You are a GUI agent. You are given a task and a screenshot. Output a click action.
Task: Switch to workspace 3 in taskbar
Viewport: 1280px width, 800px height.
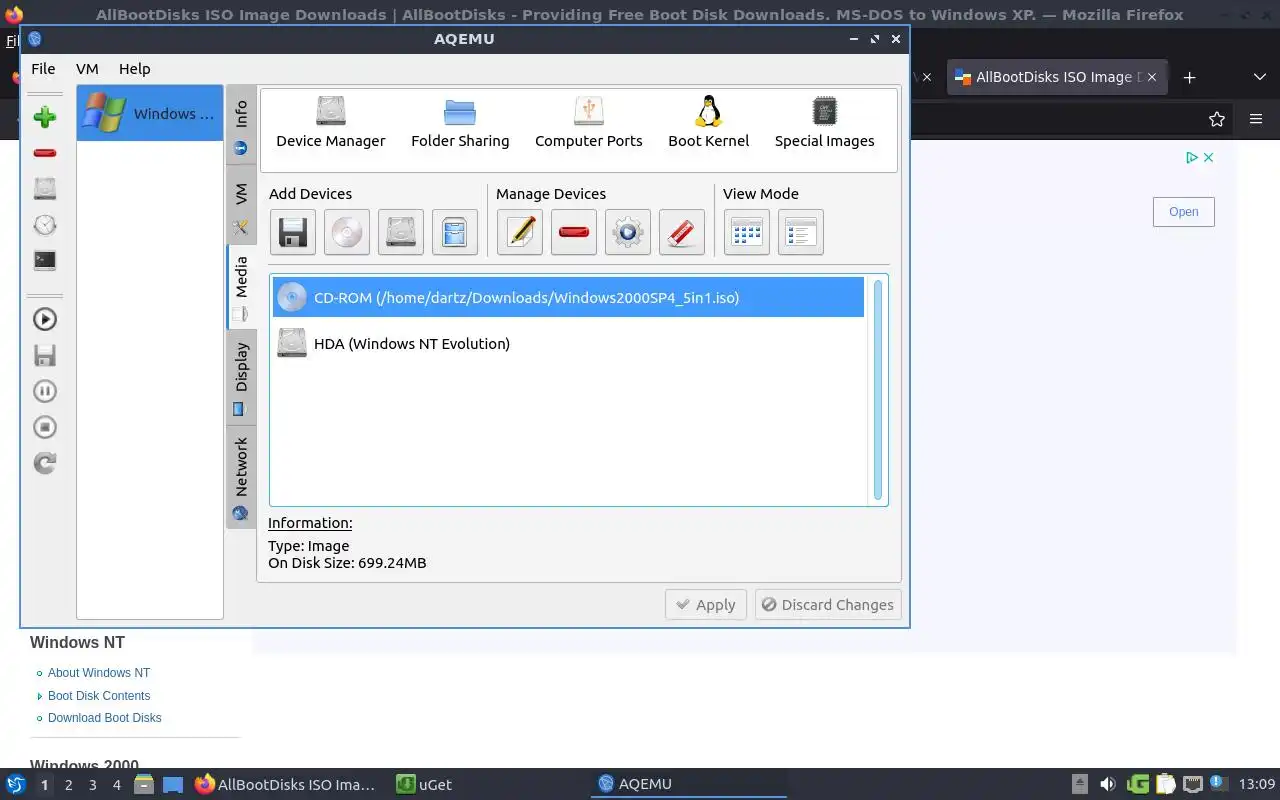point(93,785)
